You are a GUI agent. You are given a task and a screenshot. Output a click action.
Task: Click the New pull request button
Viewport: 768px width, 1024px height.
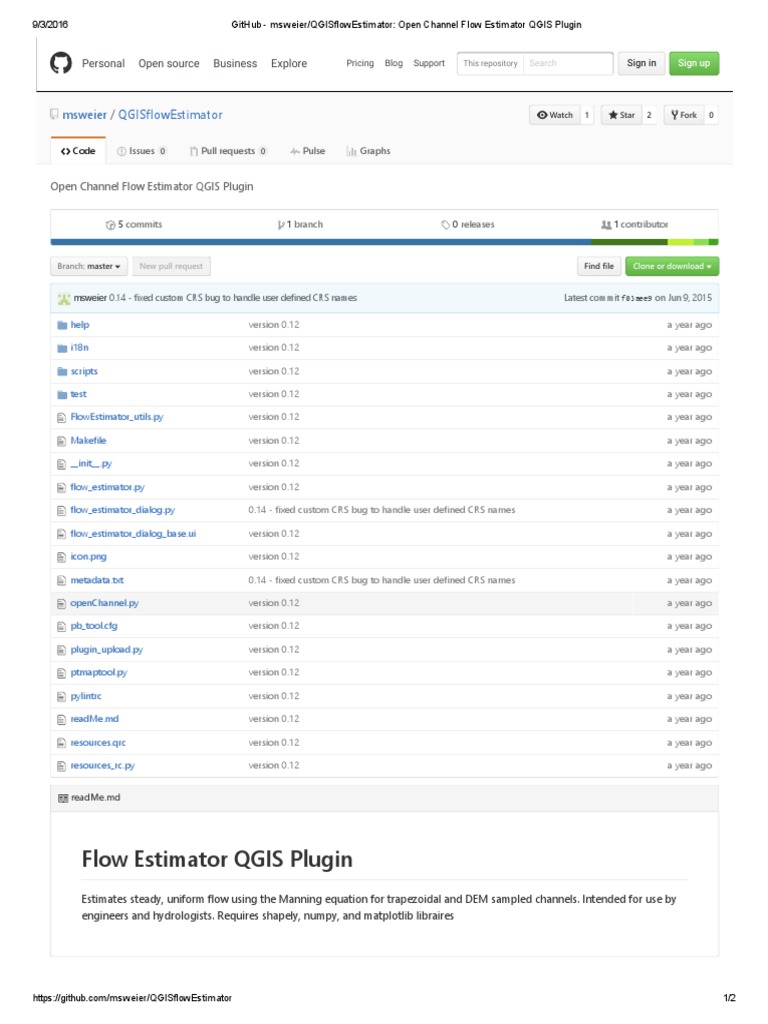(171, 266)
